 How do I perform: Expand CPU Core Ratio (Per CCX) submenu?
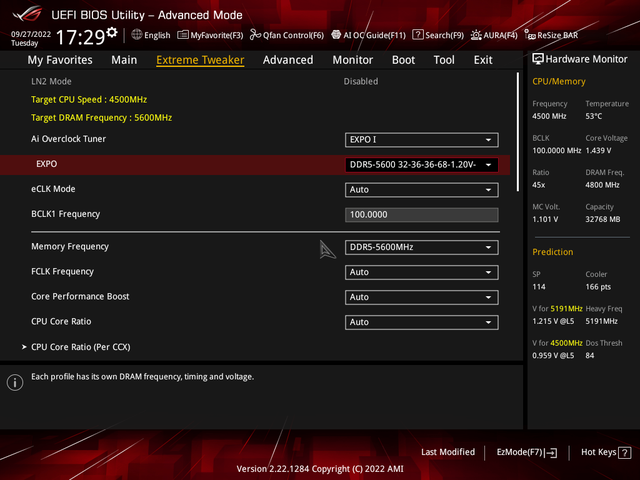pos(80,347)
